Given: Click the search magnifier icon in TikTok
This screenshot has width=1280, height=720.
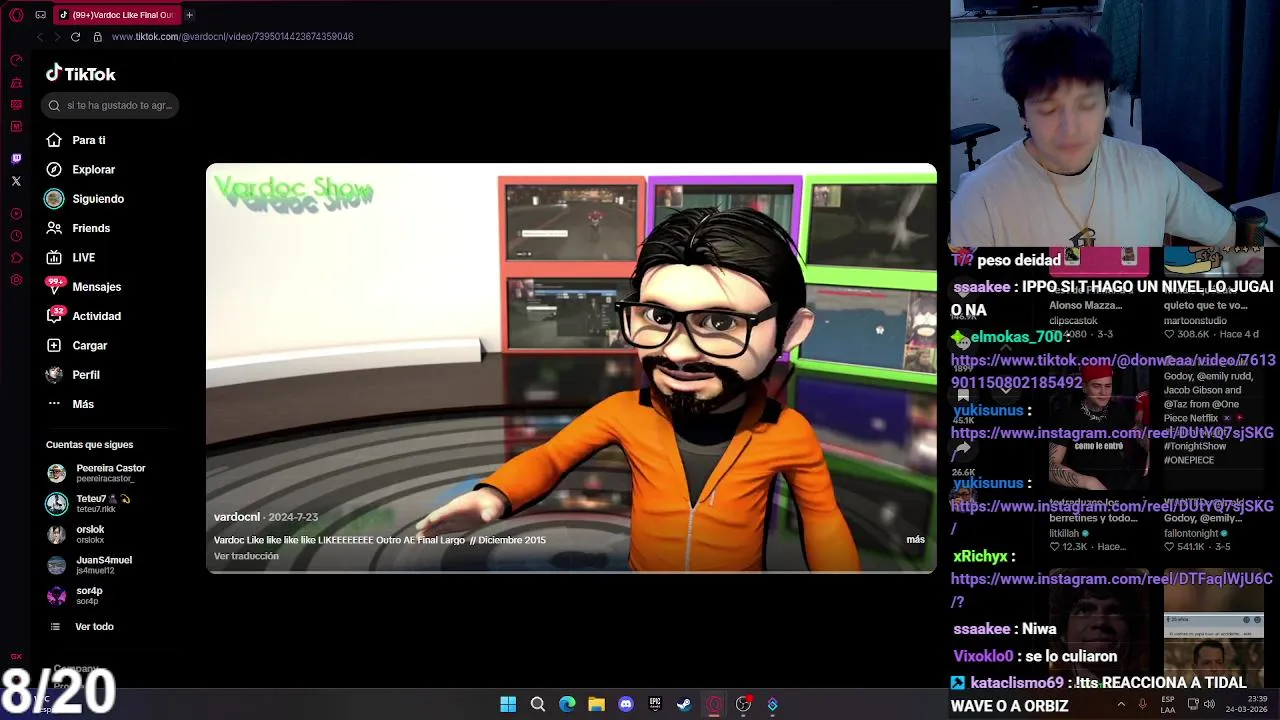Looking at the screenshot, I should point(55,105).
